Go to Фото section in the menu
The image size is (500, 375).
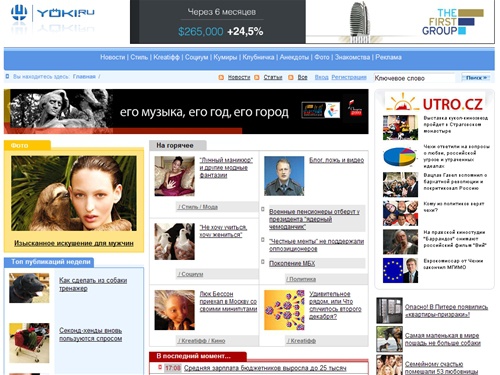(x=322, y=57)
